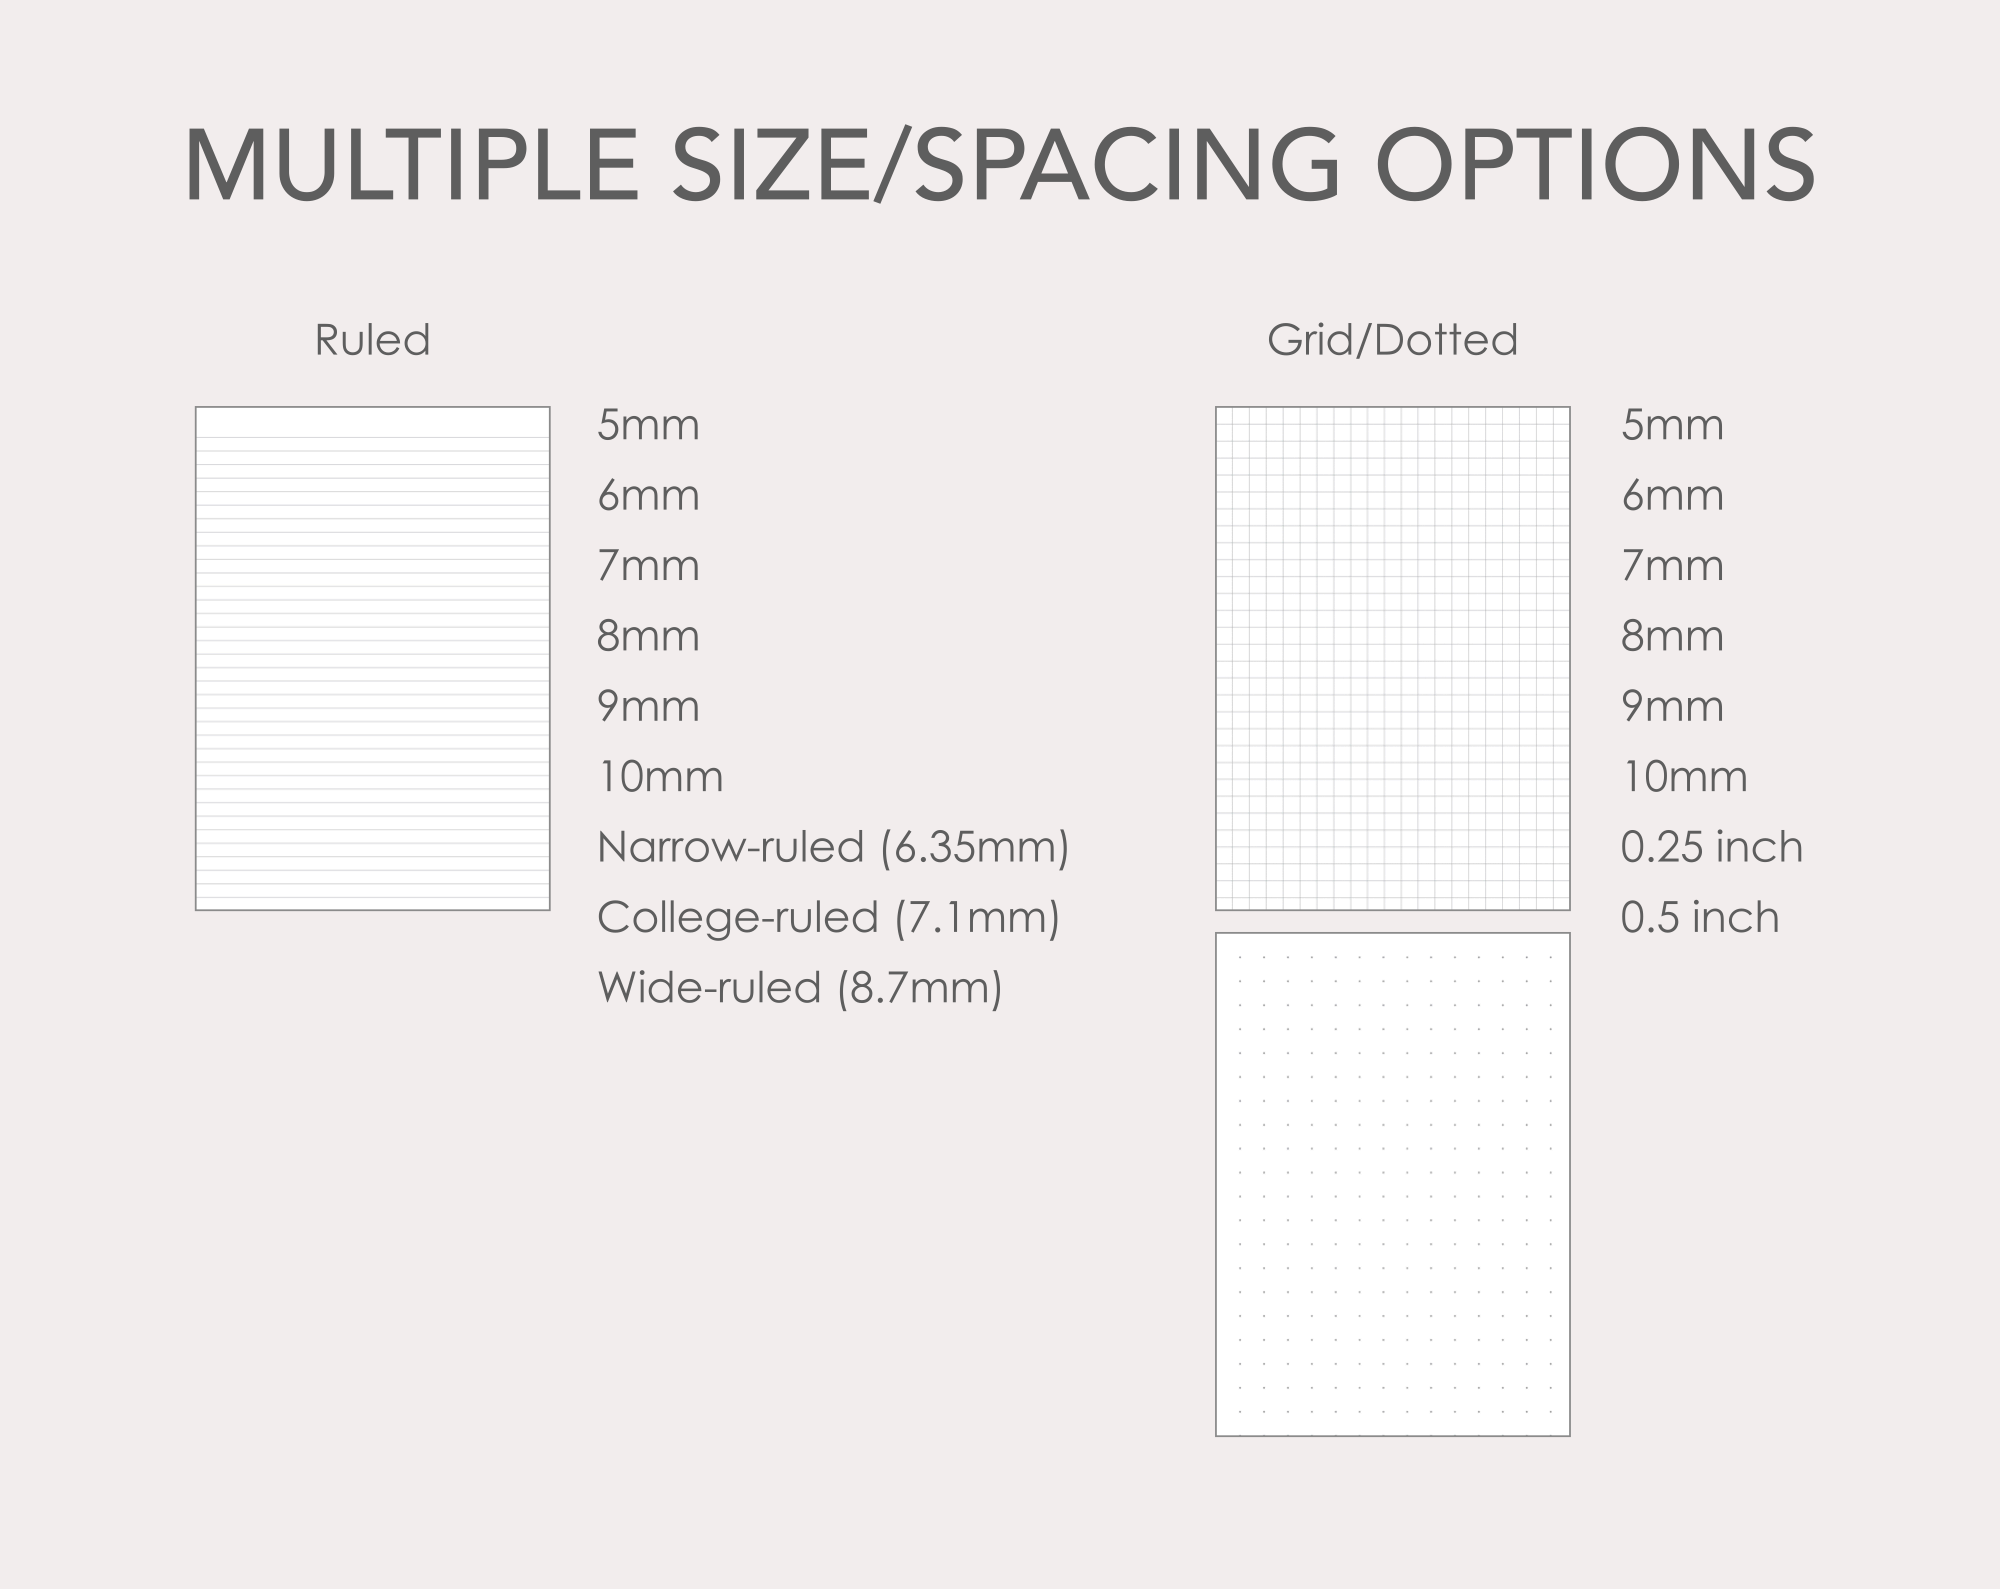2000x1589 pixels.
Task: Select 5mm under Grid/Dotted column
Action: pyautogui.click(x=1672, y=425)
